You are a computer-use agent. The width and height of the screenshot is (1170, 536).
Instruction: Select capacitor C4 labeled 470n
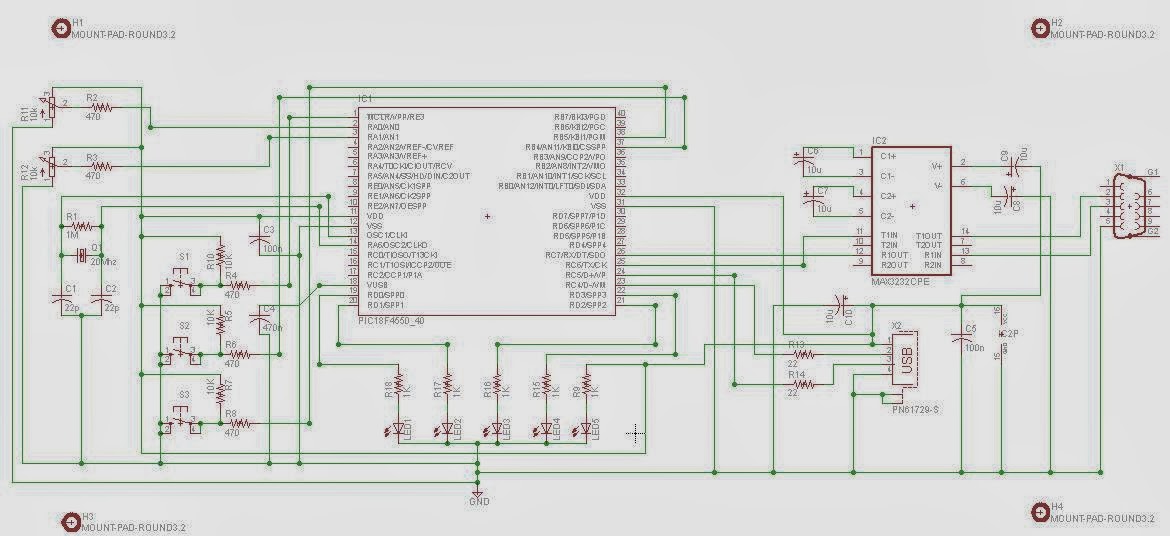262,317
